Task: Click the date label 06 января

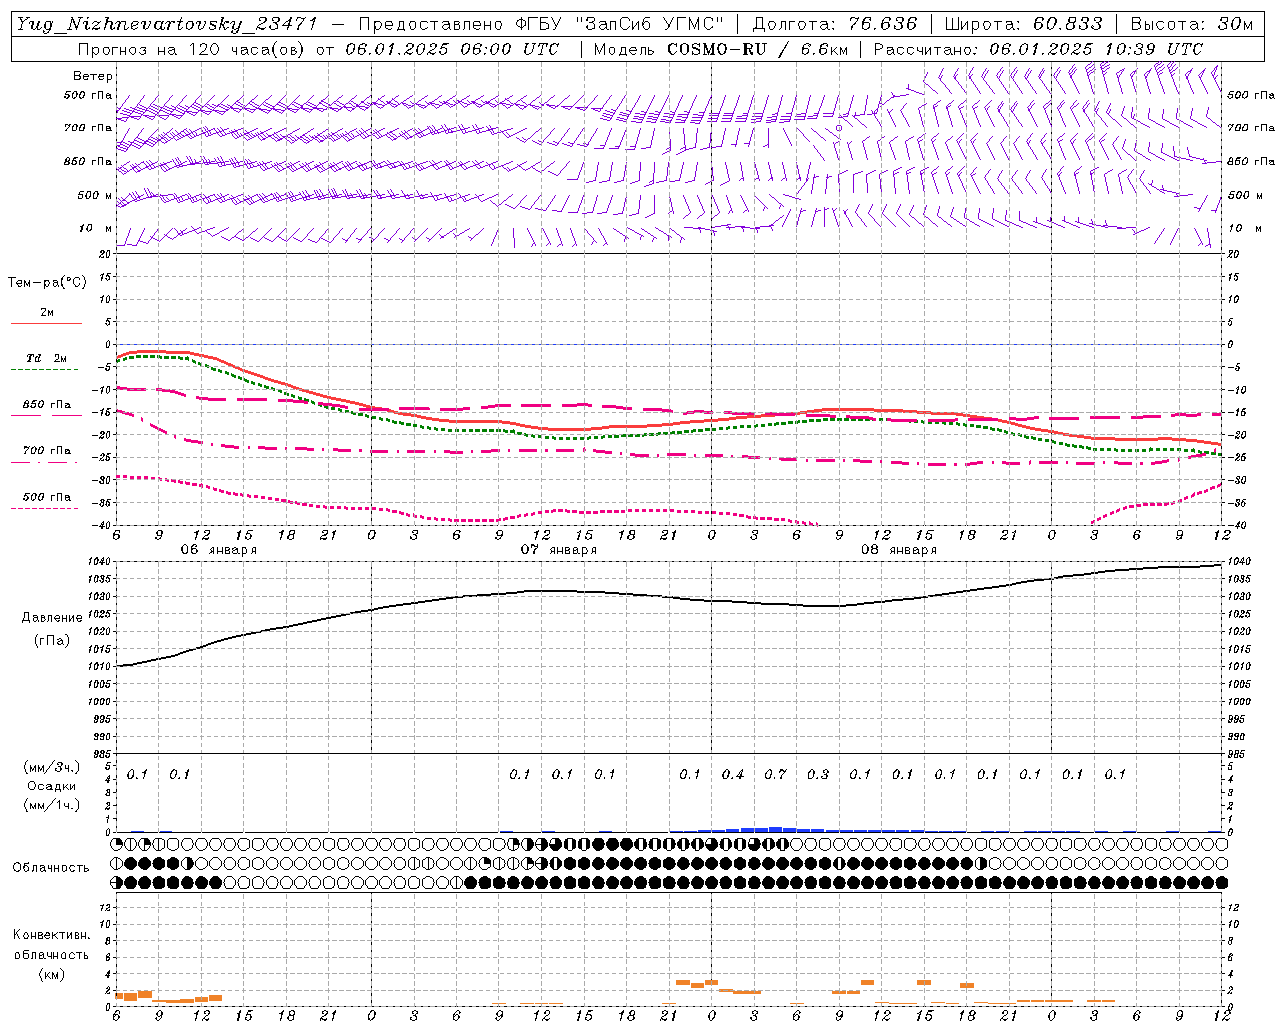Action: 218,550
